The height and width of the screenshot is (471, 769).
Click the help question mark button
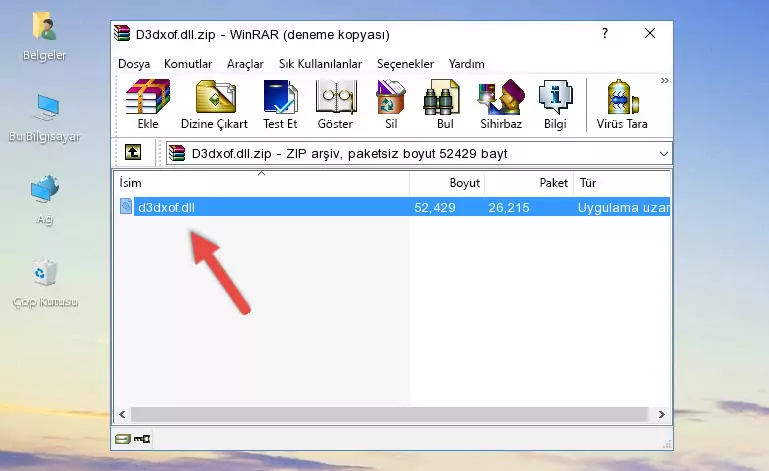pos(605,33)
